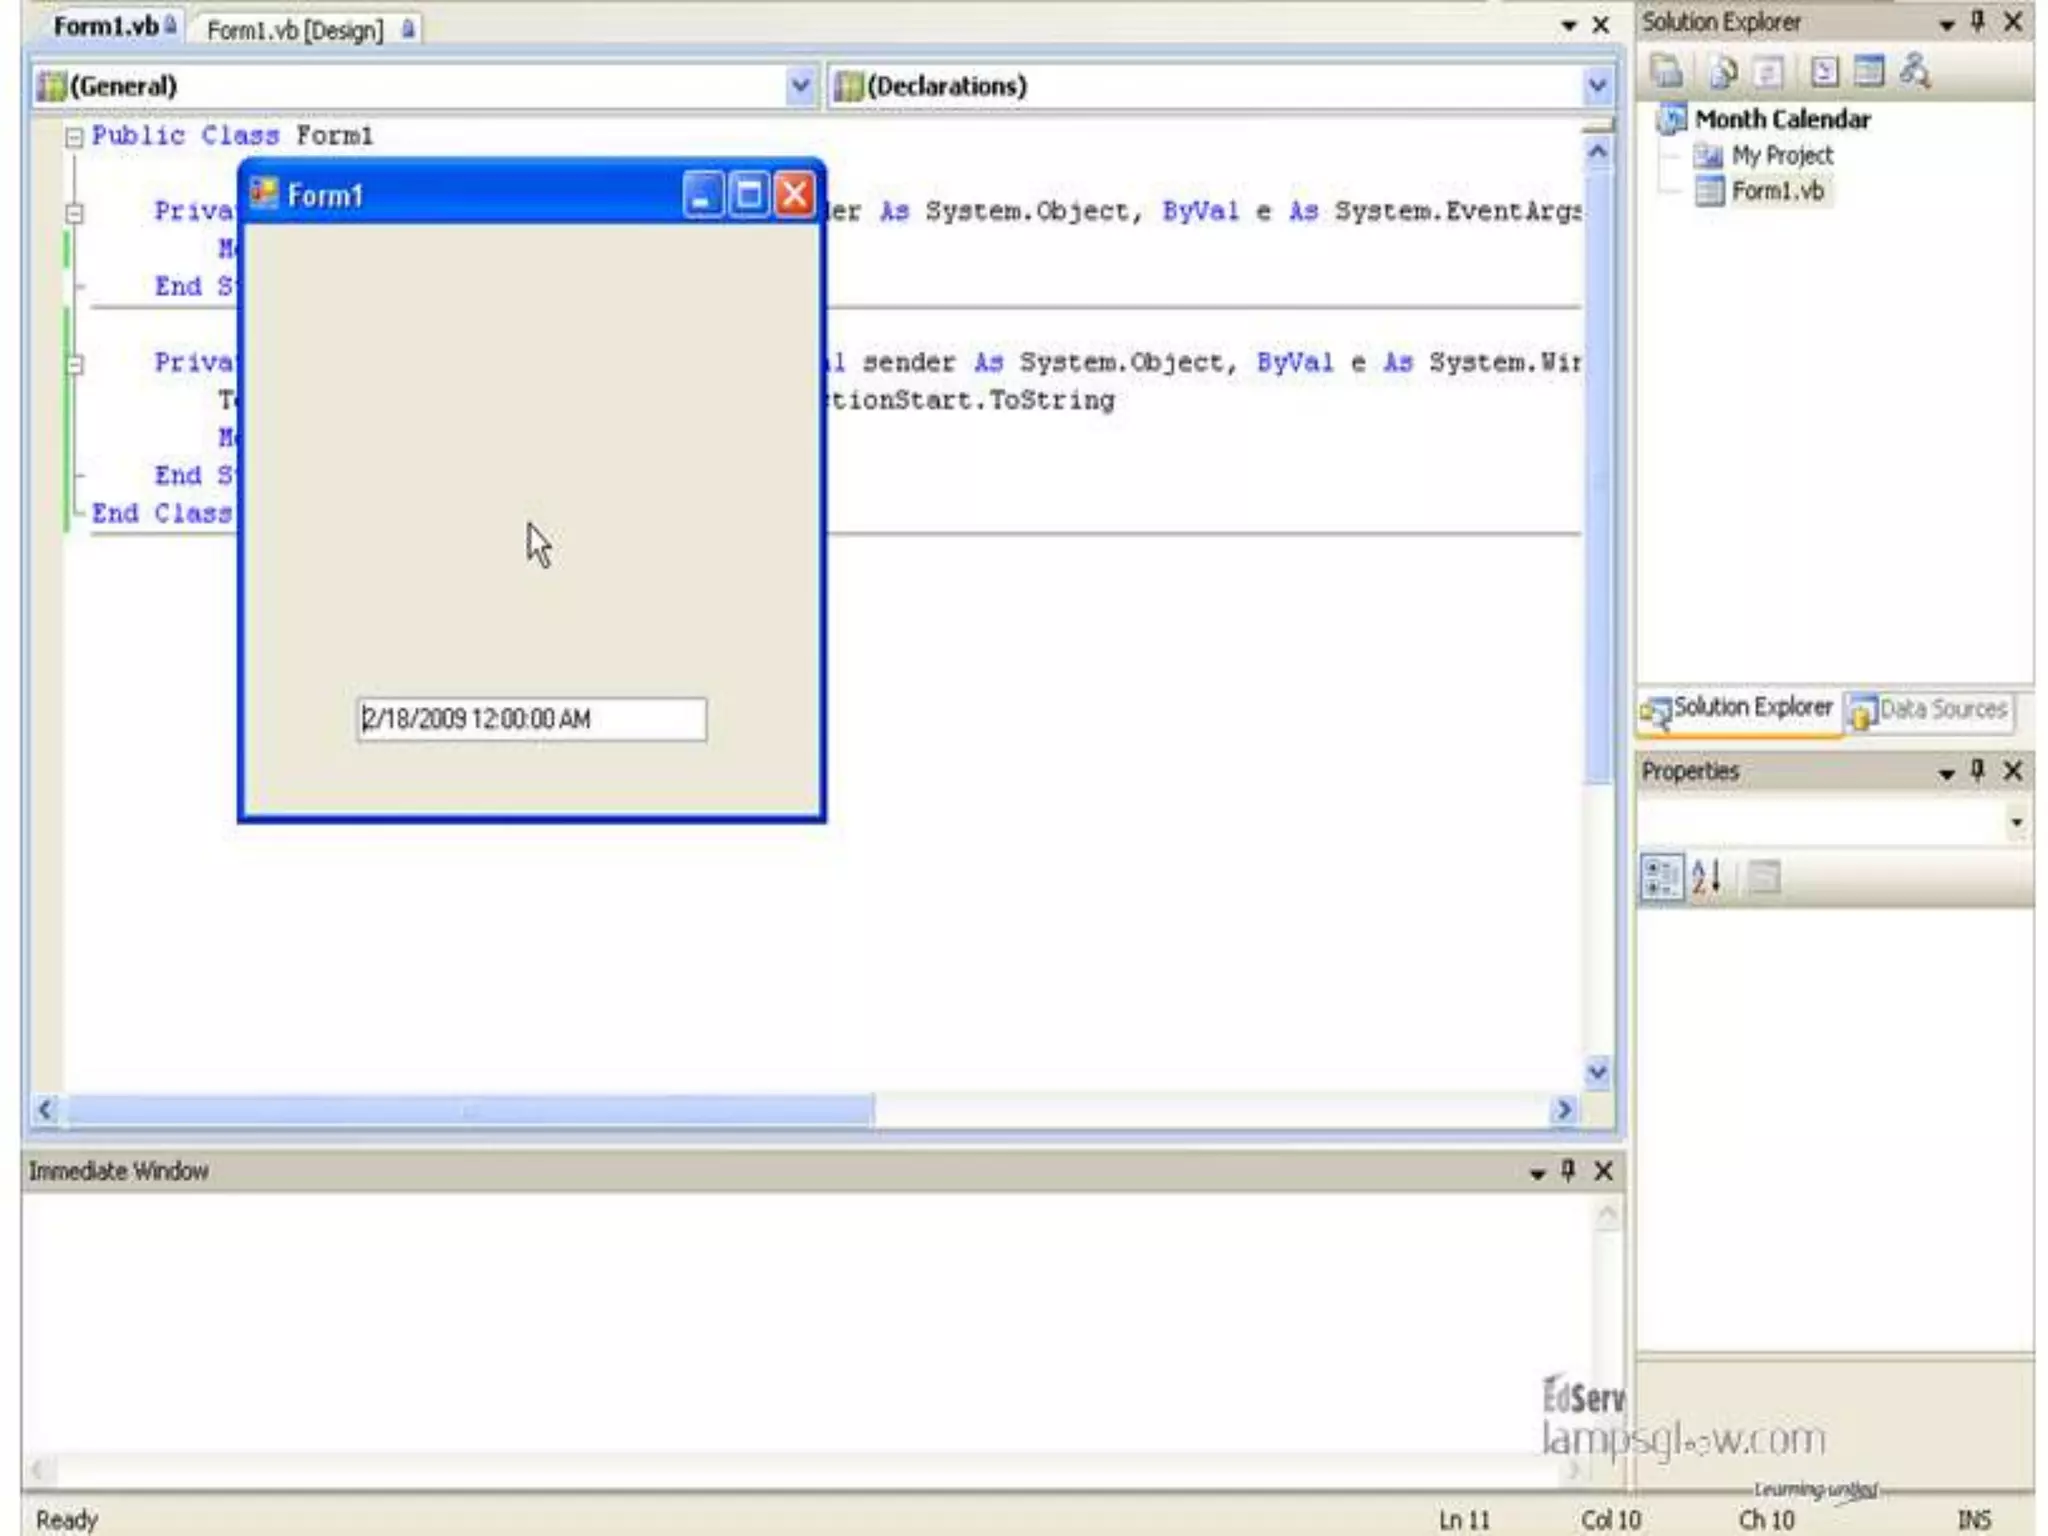
Task: Click 'Form1' in the Public Class line
Action: tap(334, 136)
